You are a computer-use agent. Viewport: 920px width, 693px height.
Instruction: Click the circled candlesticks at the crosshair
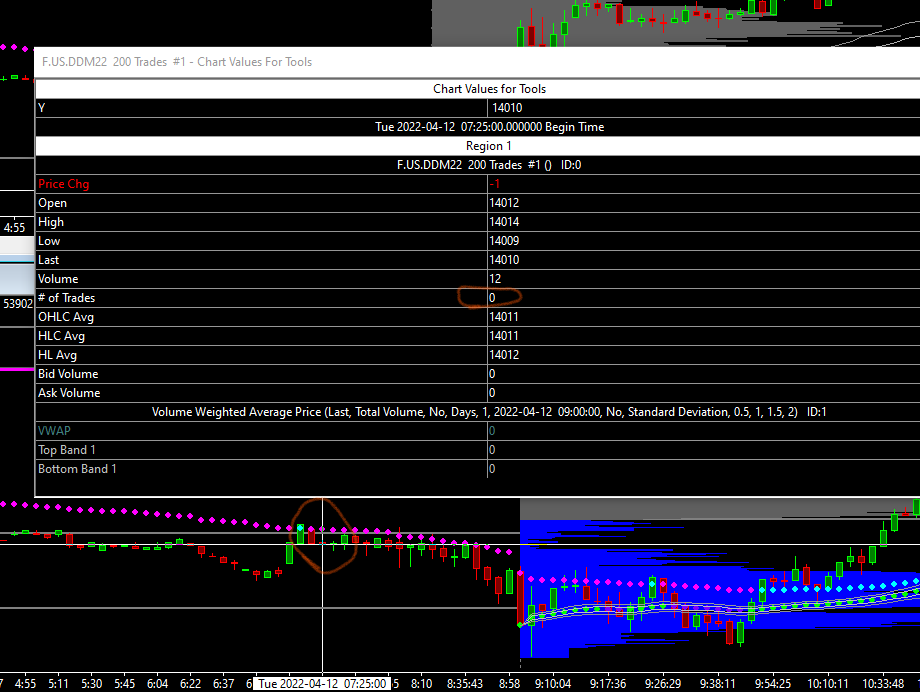click(x=322, y=536)
